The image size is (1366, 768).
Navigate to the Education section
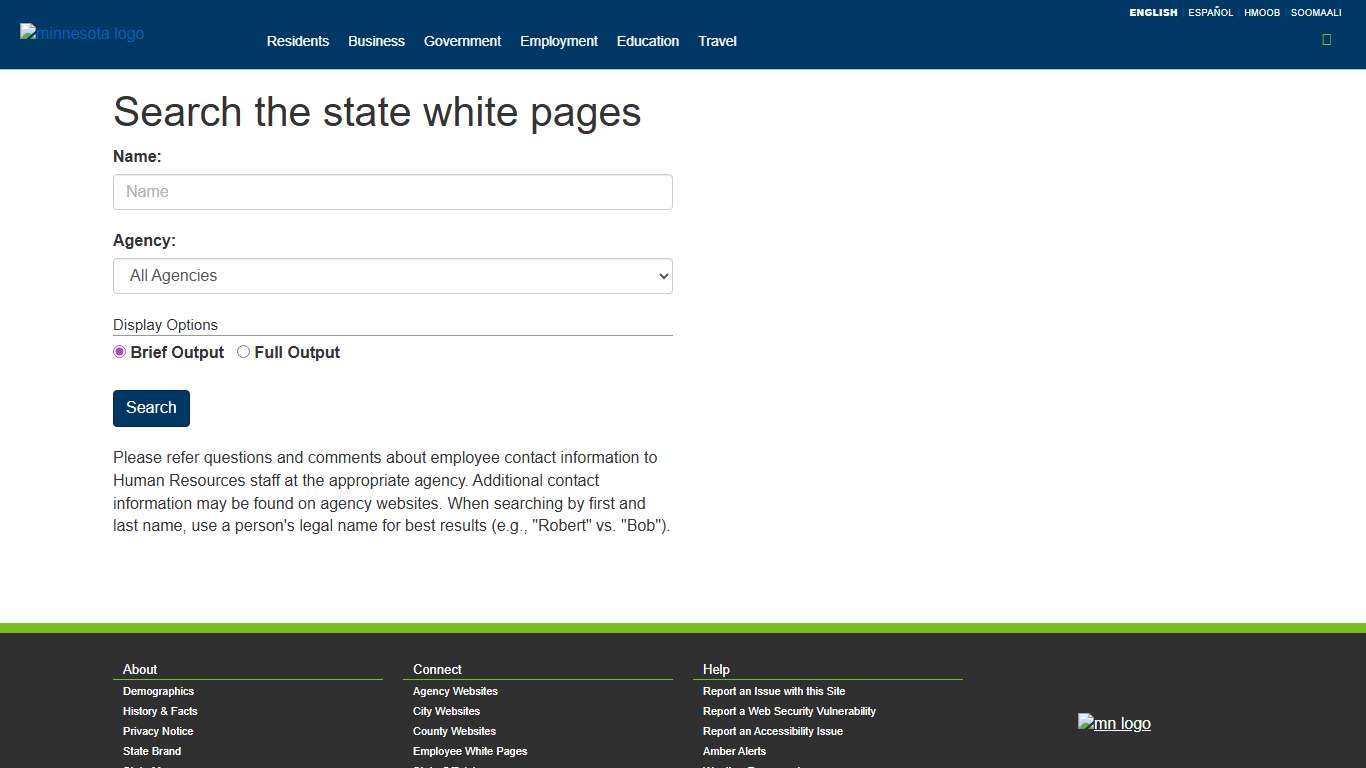(x=647, y=41)
